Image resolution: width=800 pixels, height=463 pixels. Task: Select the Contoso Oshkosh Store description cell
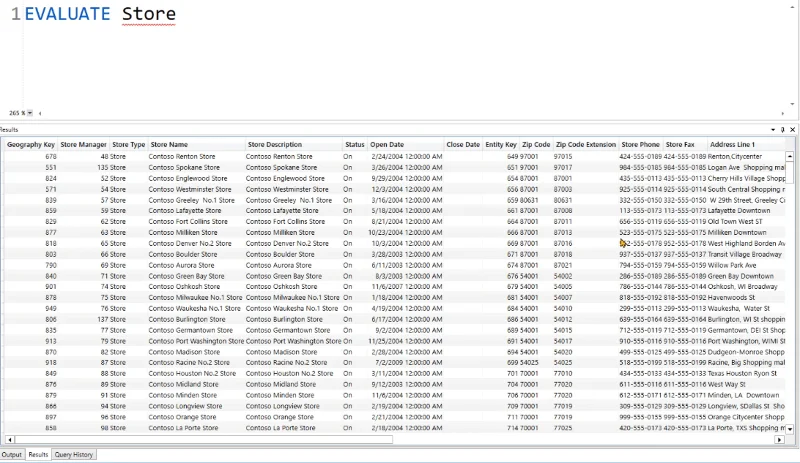click(293, 287)
